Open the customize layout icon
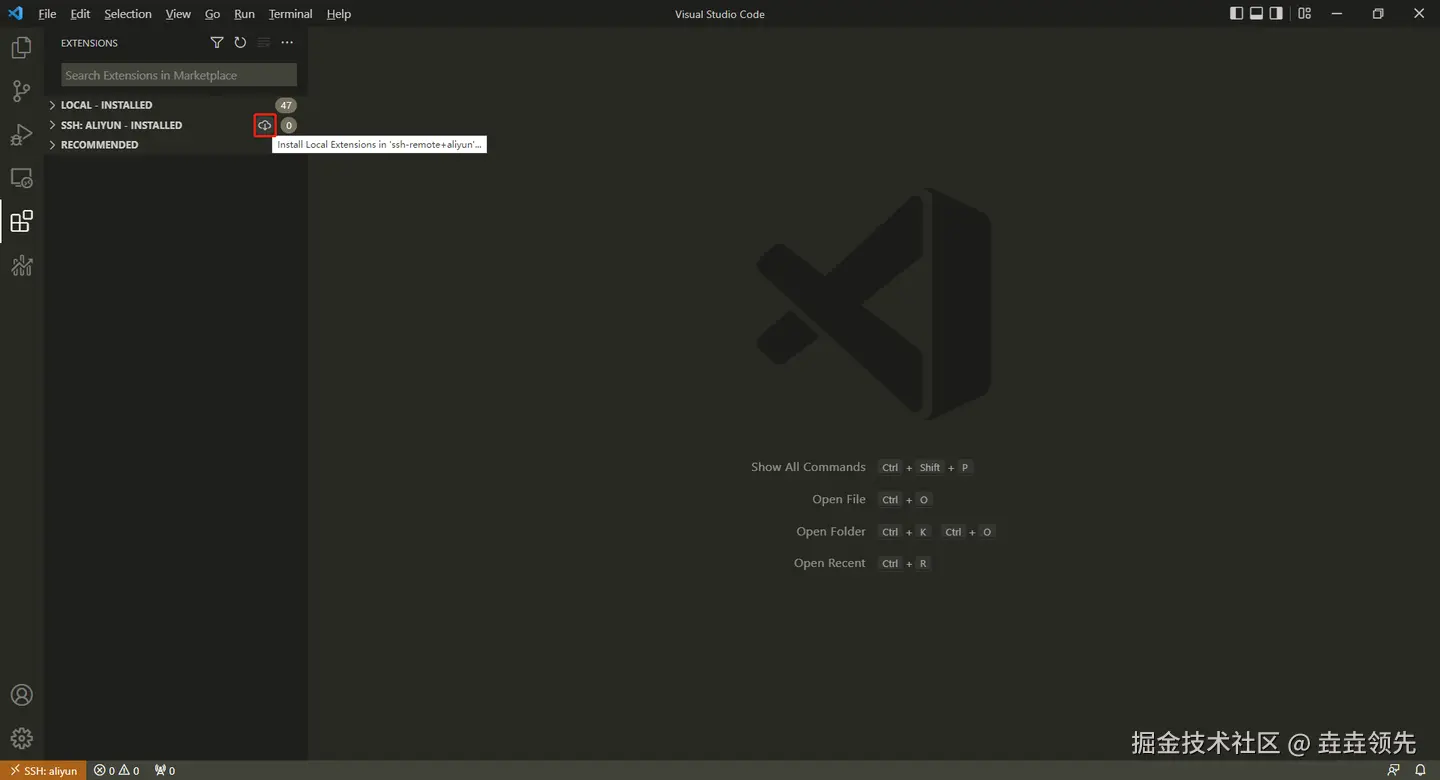This screenshot has height=780, width=1440. pos(1304,14)
